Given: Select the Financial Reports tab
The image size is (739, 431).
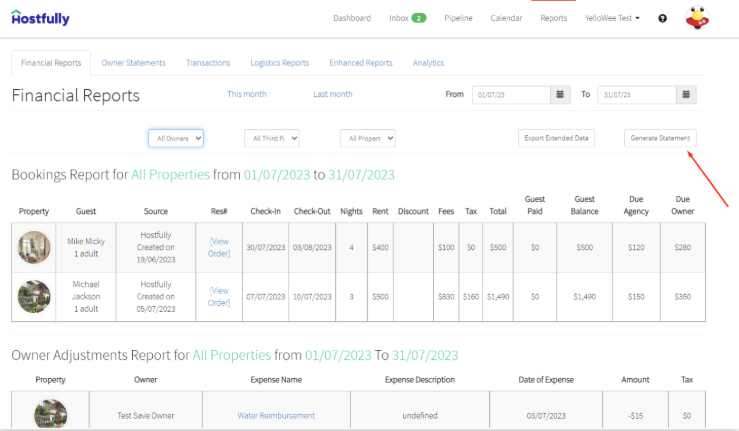Looking at the screenshot, I should coord(51,63).
